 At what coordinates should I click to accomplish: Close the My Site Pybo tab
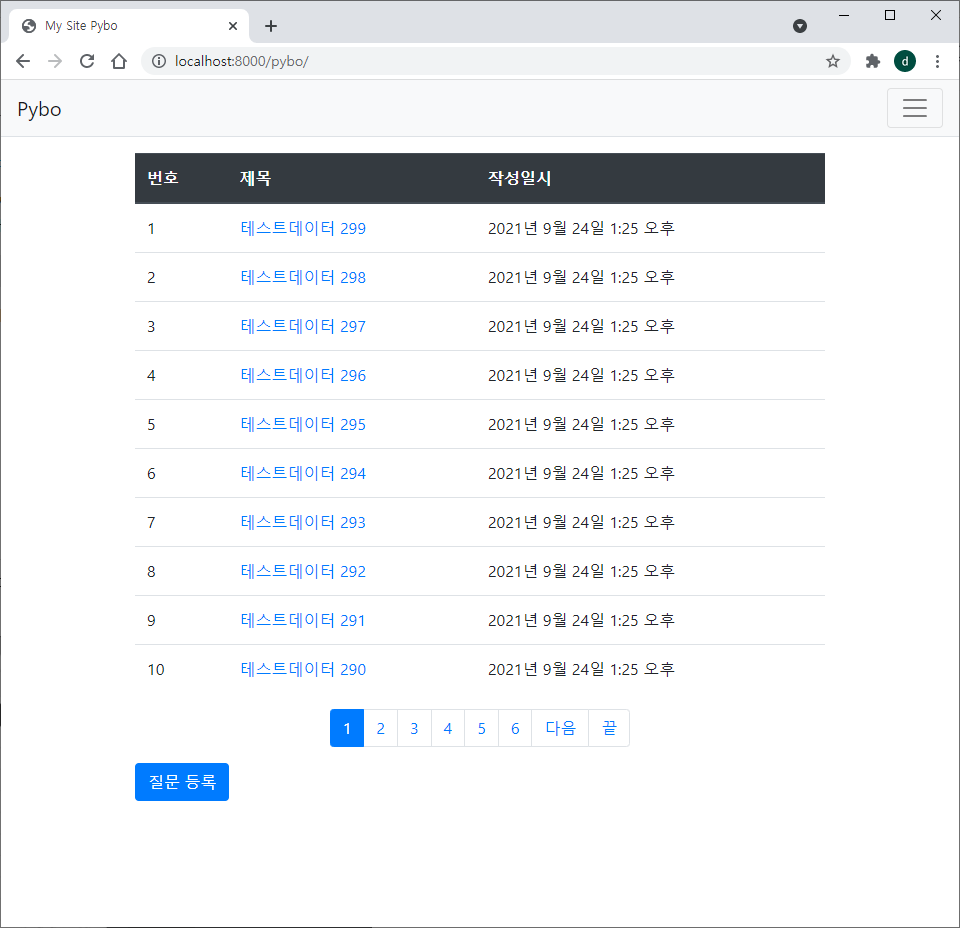coord(233,26)
